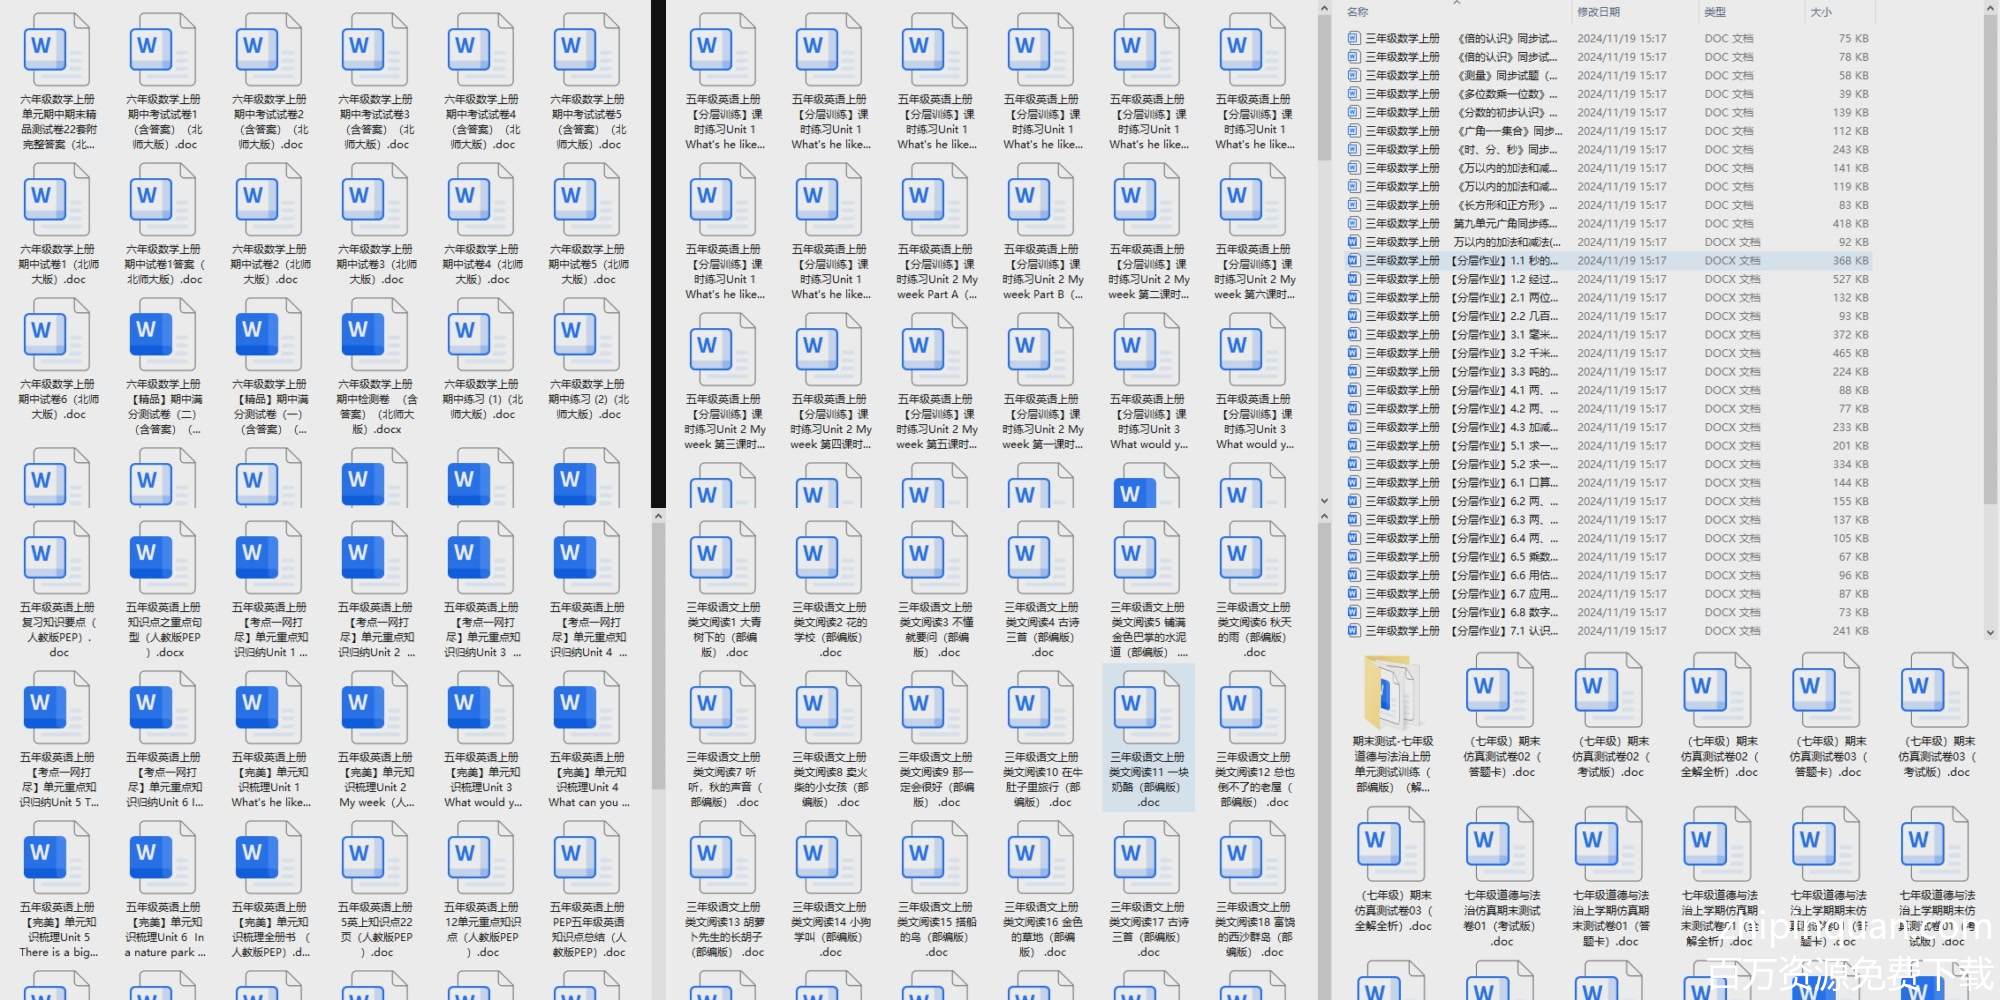Click the Unit 2 My week Part A icon
The width and height of the screenshot is (2000, 1000).
[x=934, y=200]
